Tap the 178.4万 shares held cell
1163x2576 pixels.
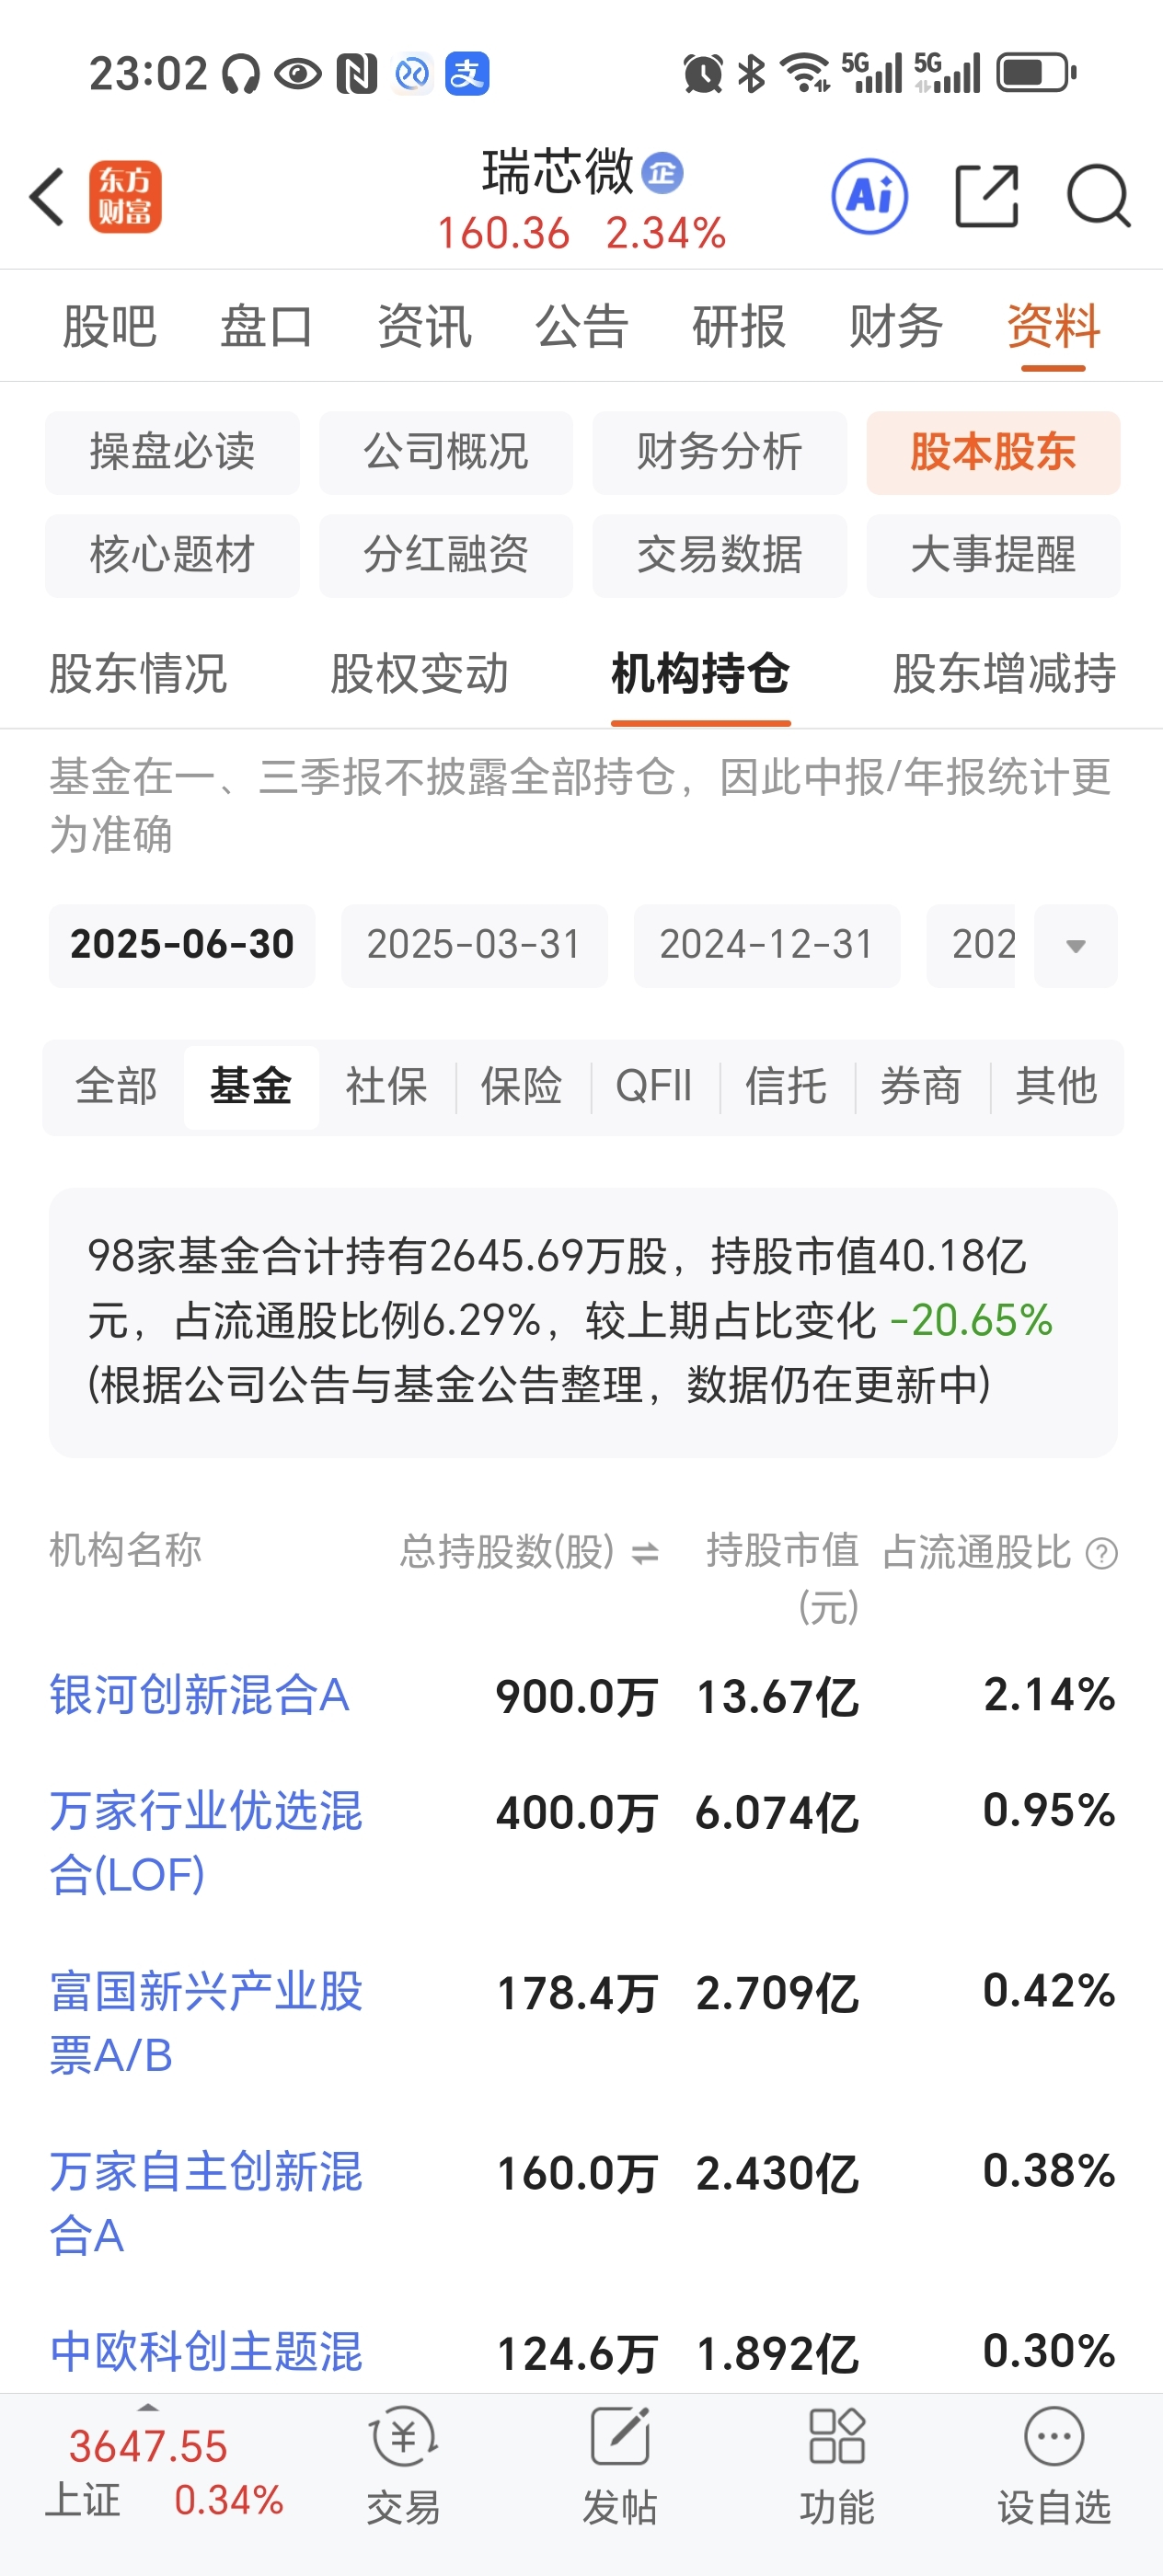[577, 1993]
